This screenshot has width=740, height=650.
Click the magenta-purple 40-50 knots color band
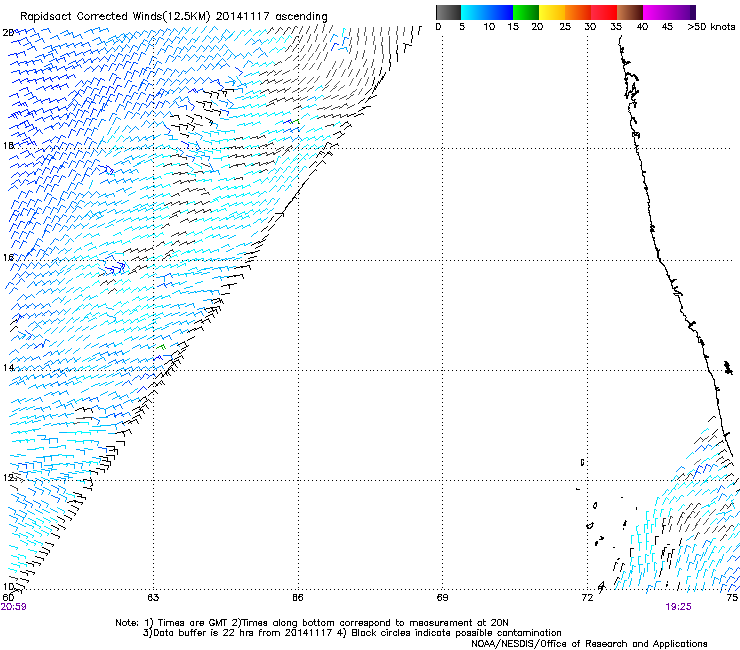click(669, 12)
